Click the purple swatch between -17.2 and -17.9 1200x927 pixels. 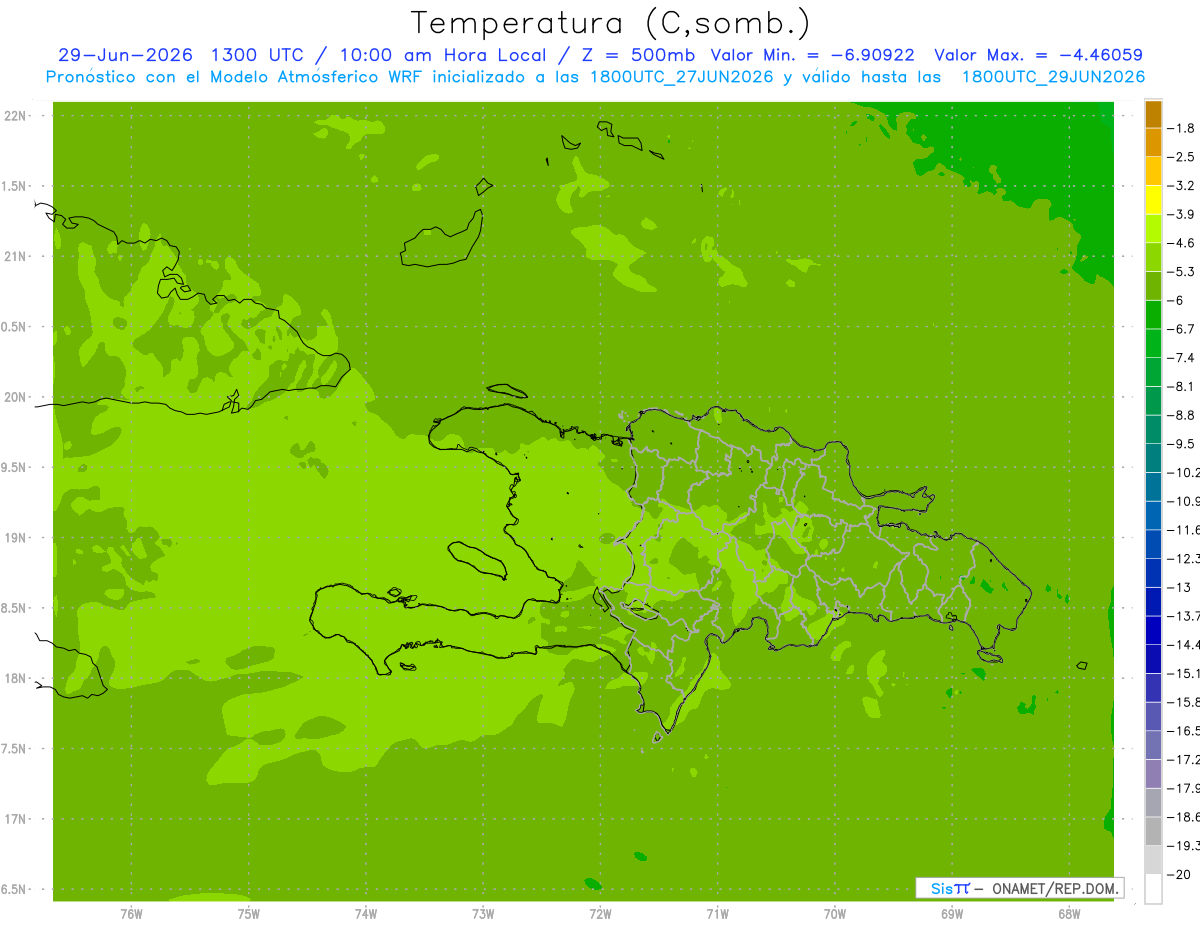(x=1154, y=773)
